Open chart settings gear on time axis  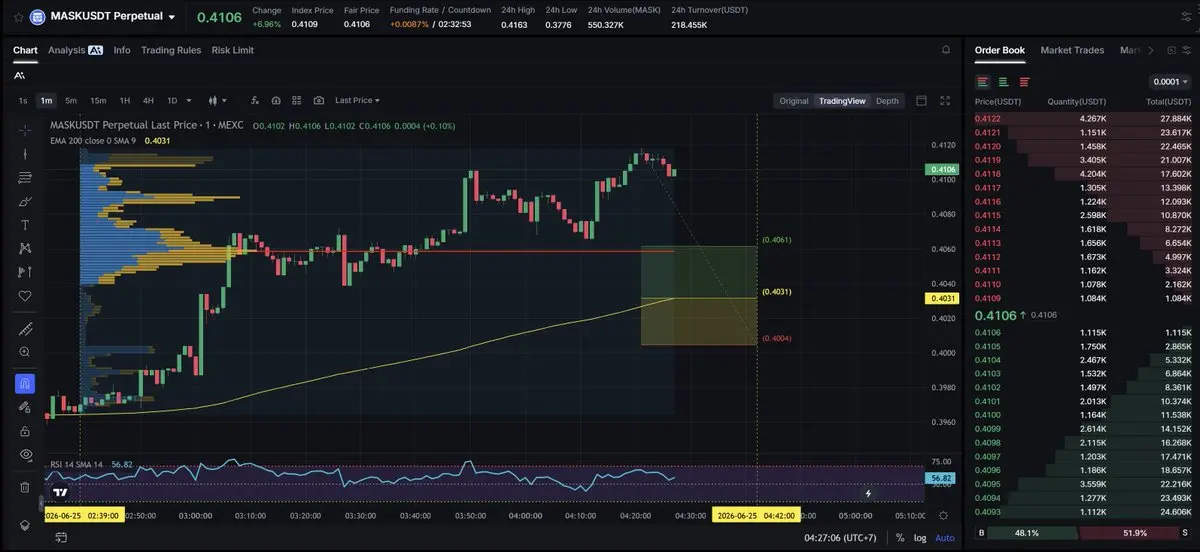coord(945,516)
